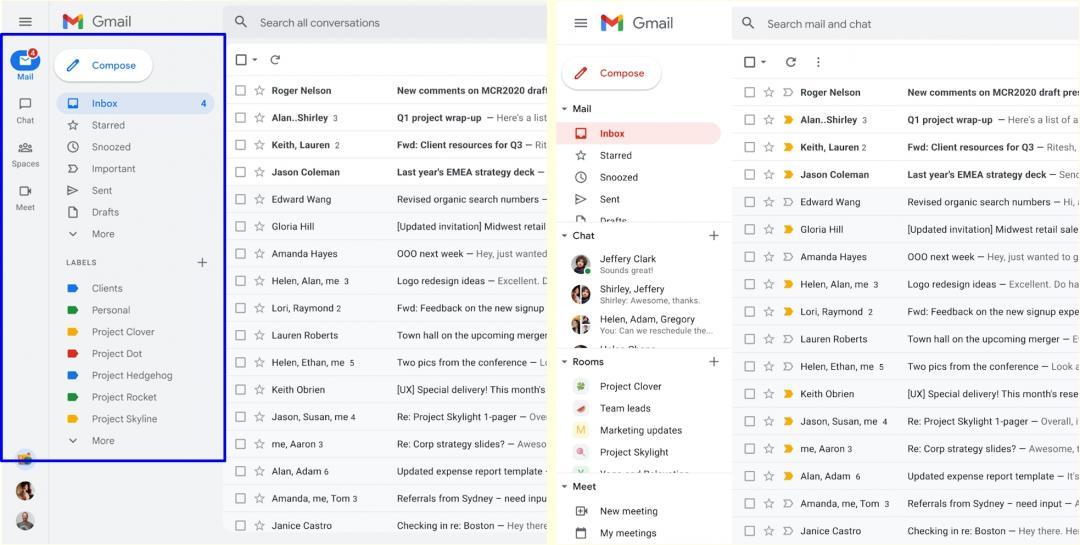The image size is (1080, 545).
Task: Select Inbox in the left Gmail sidebar
Action: point(135,103)
